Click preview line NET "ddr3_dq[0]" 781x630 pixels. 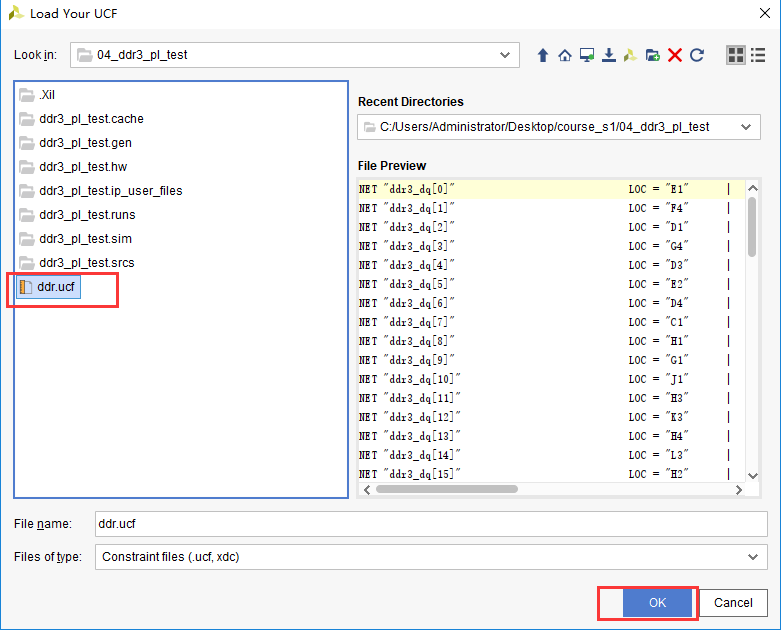coord(406,189)
